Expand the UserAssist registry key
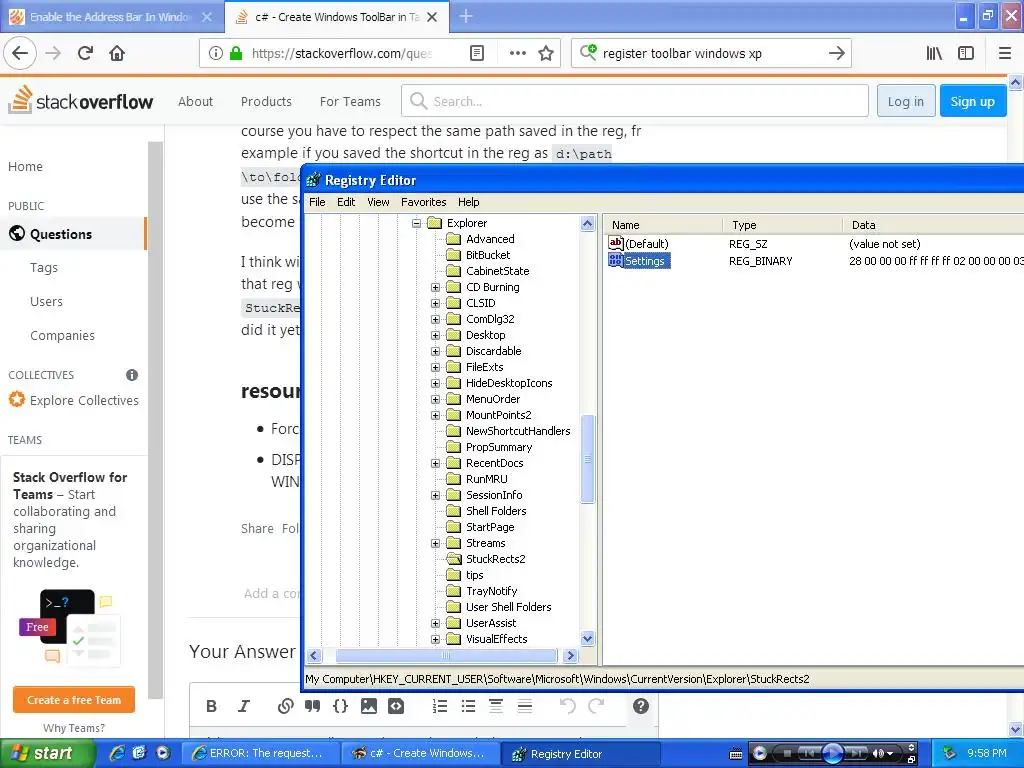The height and width of the screenshot is (768, 1024). 436,623
